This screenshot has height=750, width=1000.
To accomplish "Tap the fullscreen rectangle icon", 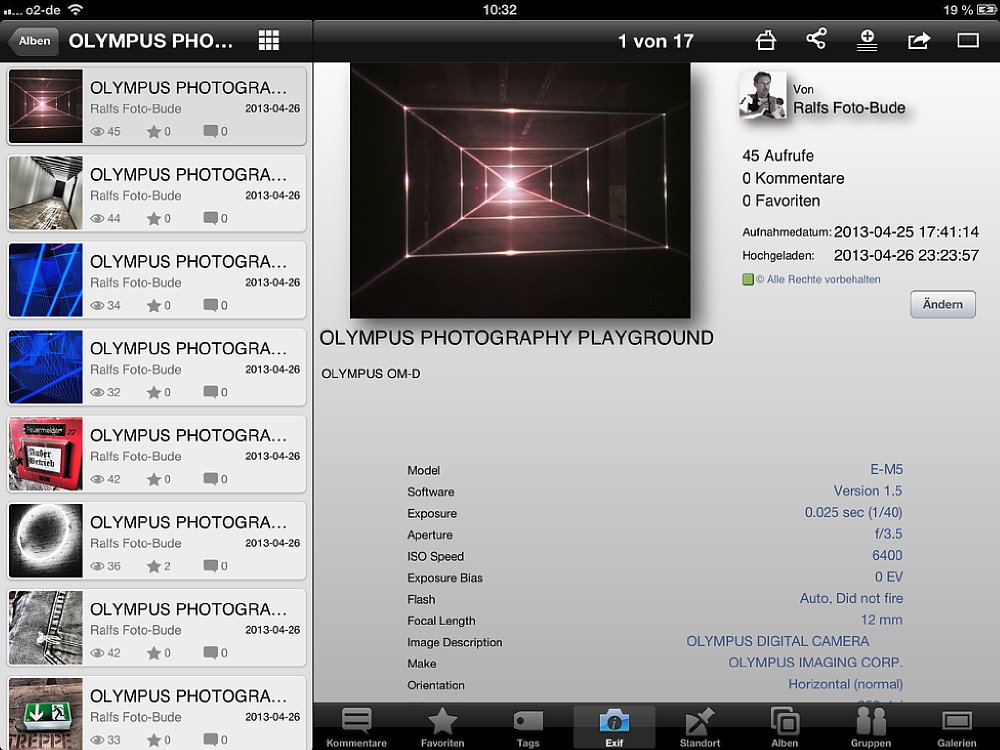I will point(968,41).
